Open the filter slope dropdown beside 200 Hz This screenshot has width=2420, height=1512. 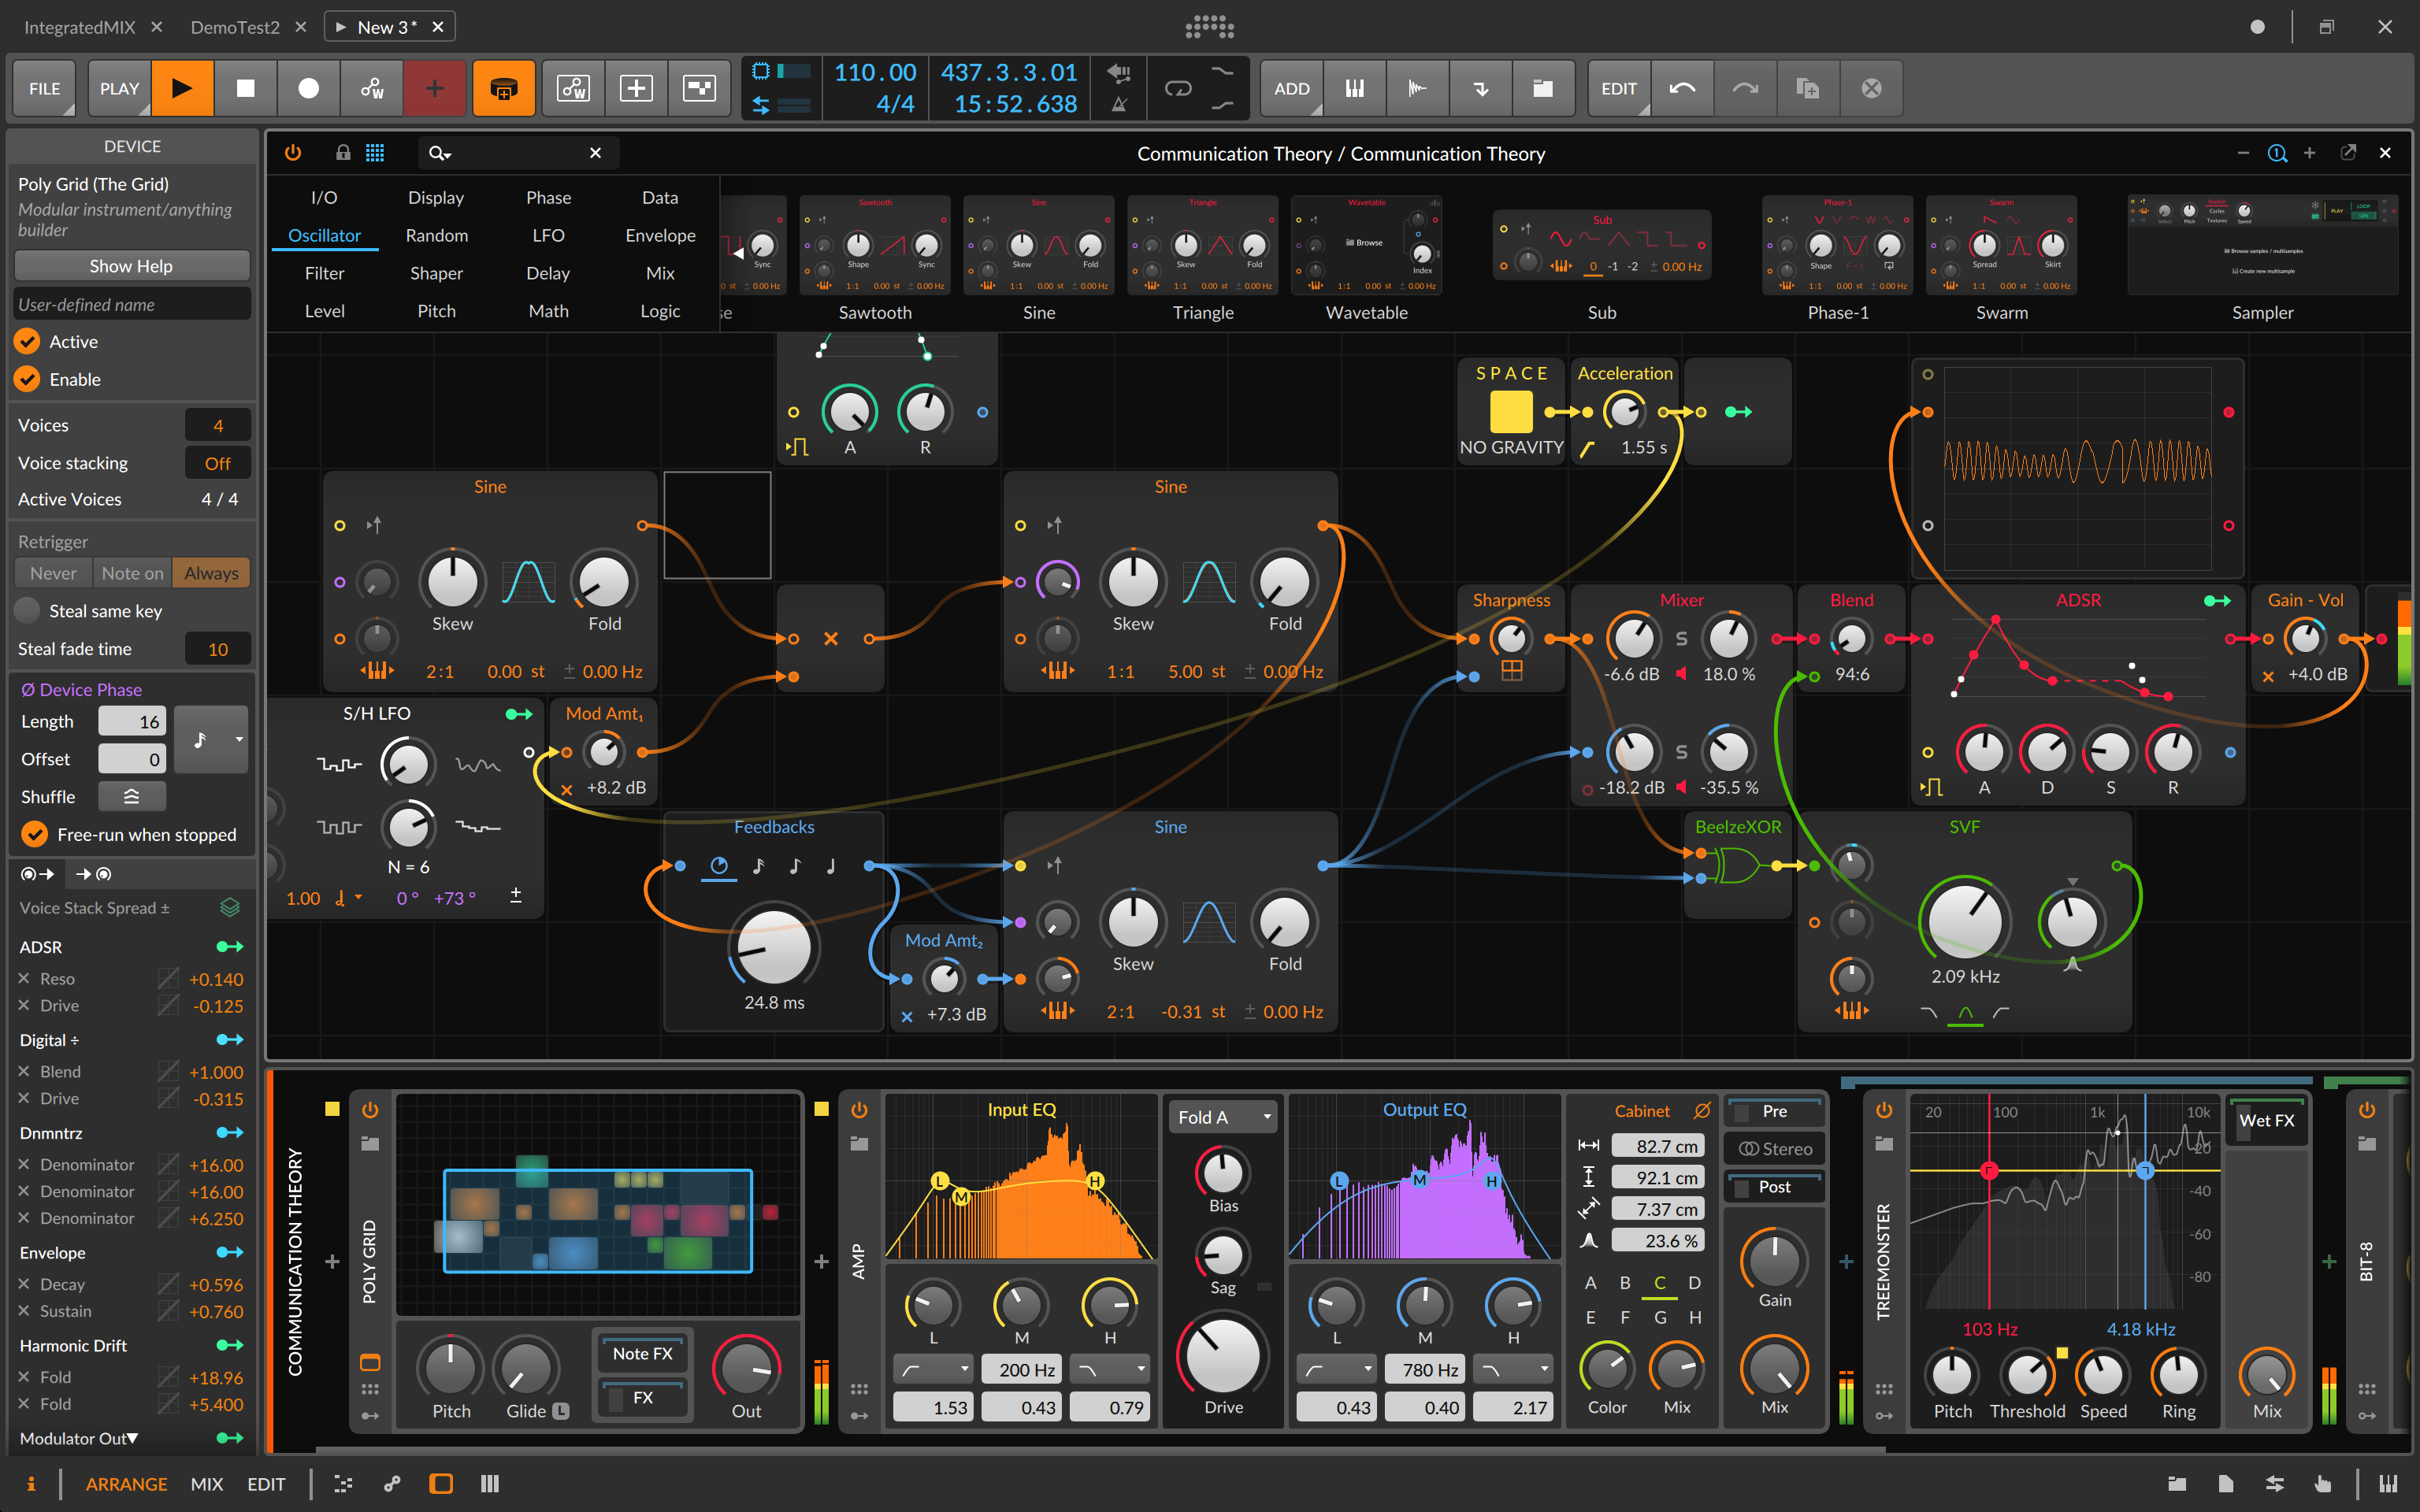tap(932, 1368)
